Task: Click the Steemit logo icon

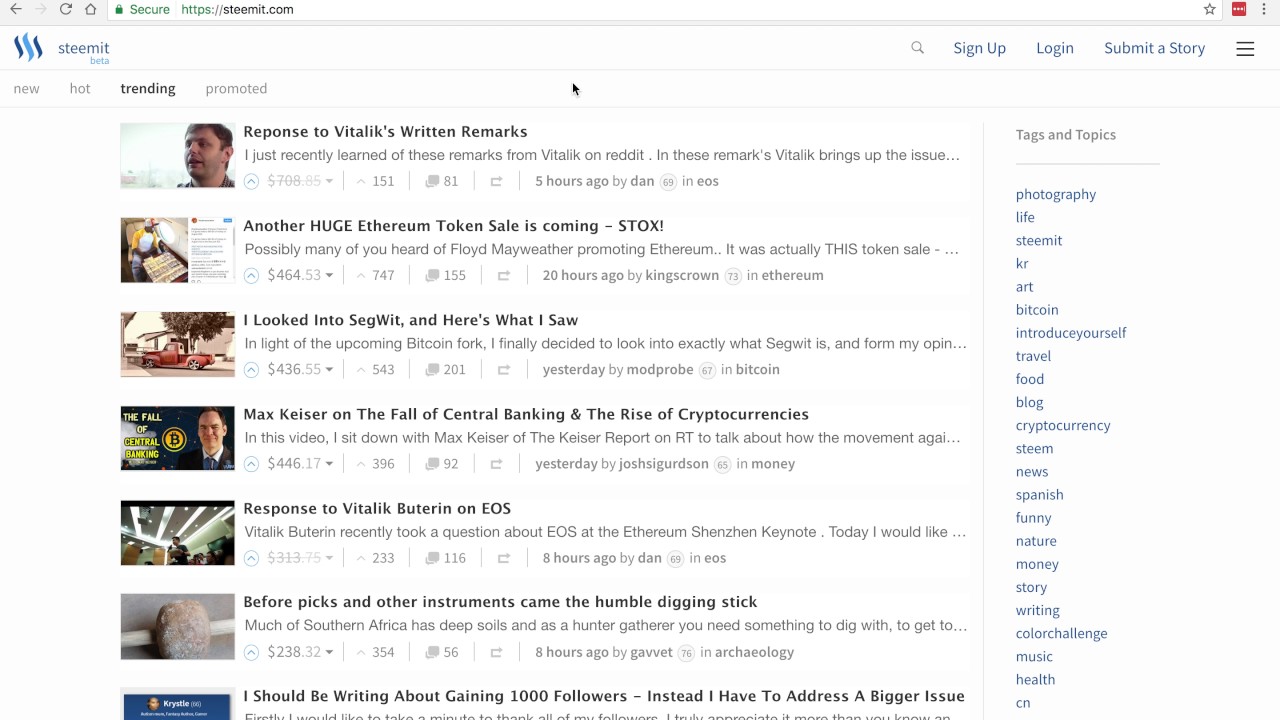Action: (x=28, y=48)
